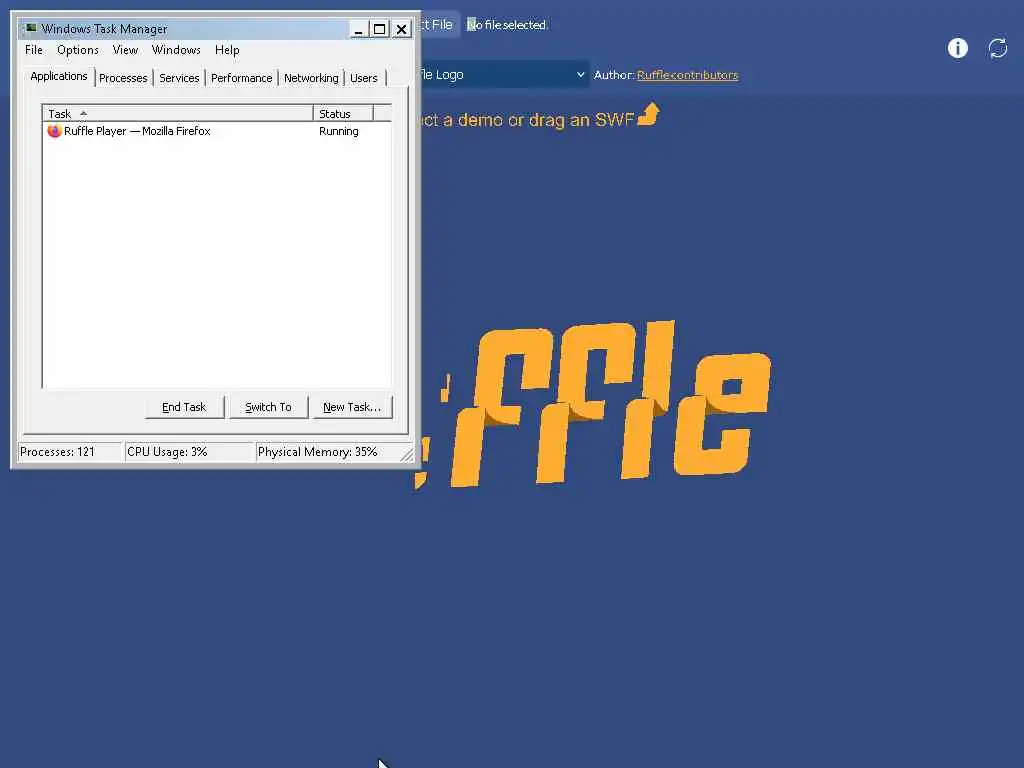Open the View menu in Task Manager
Screen dimensions: 1024x768
pyautogui.click(x=125, y=50)
